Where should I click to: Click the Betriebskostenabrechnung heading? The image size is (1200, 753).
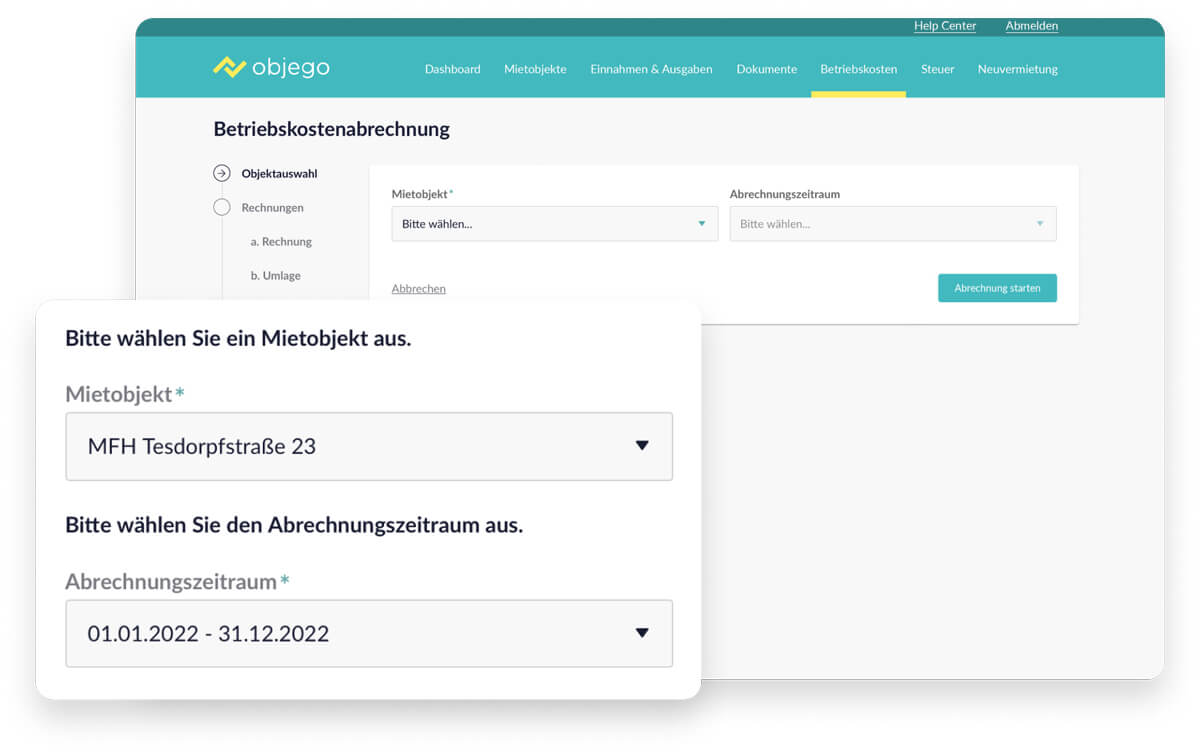pyautogui.click(x=332, y=129)
